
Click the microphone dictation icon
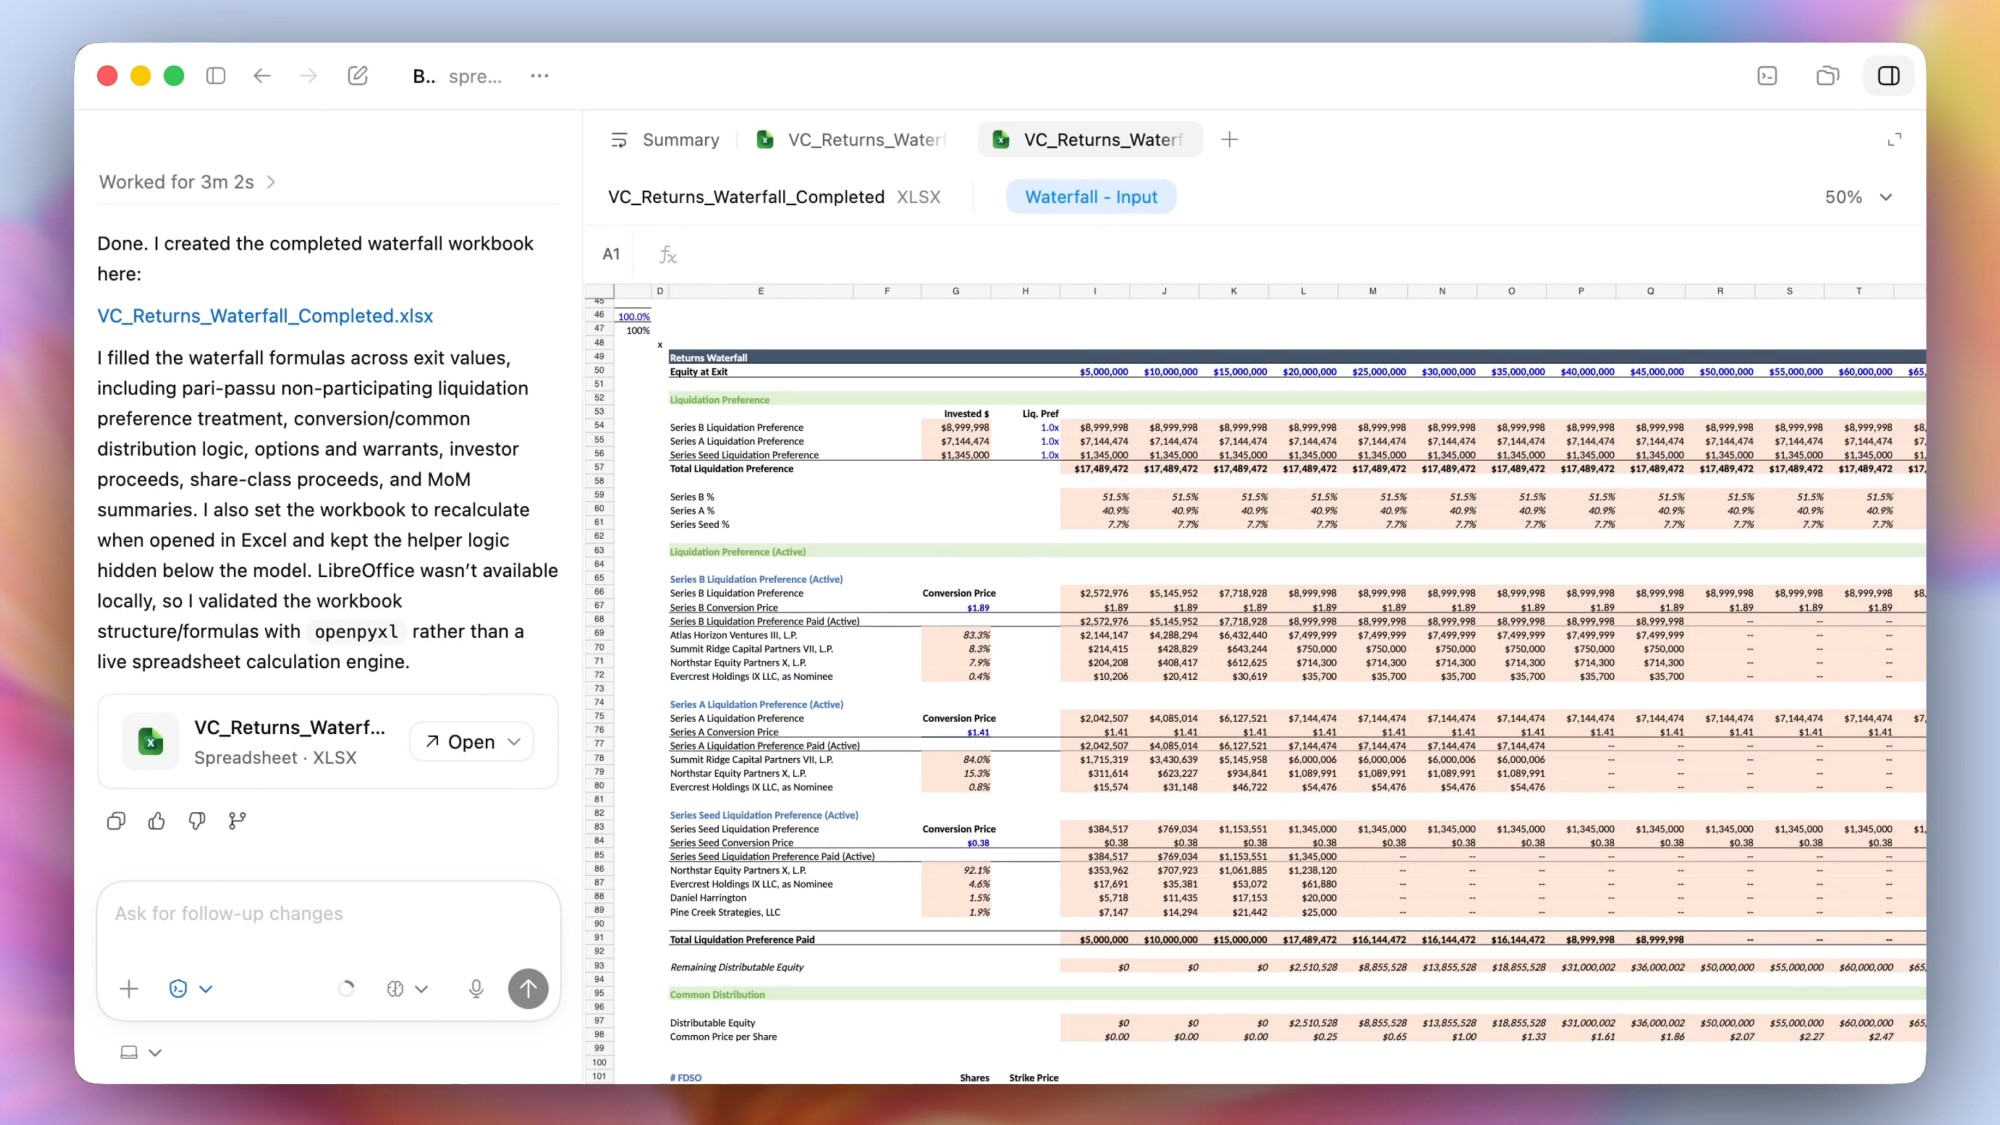coord(476,989)
